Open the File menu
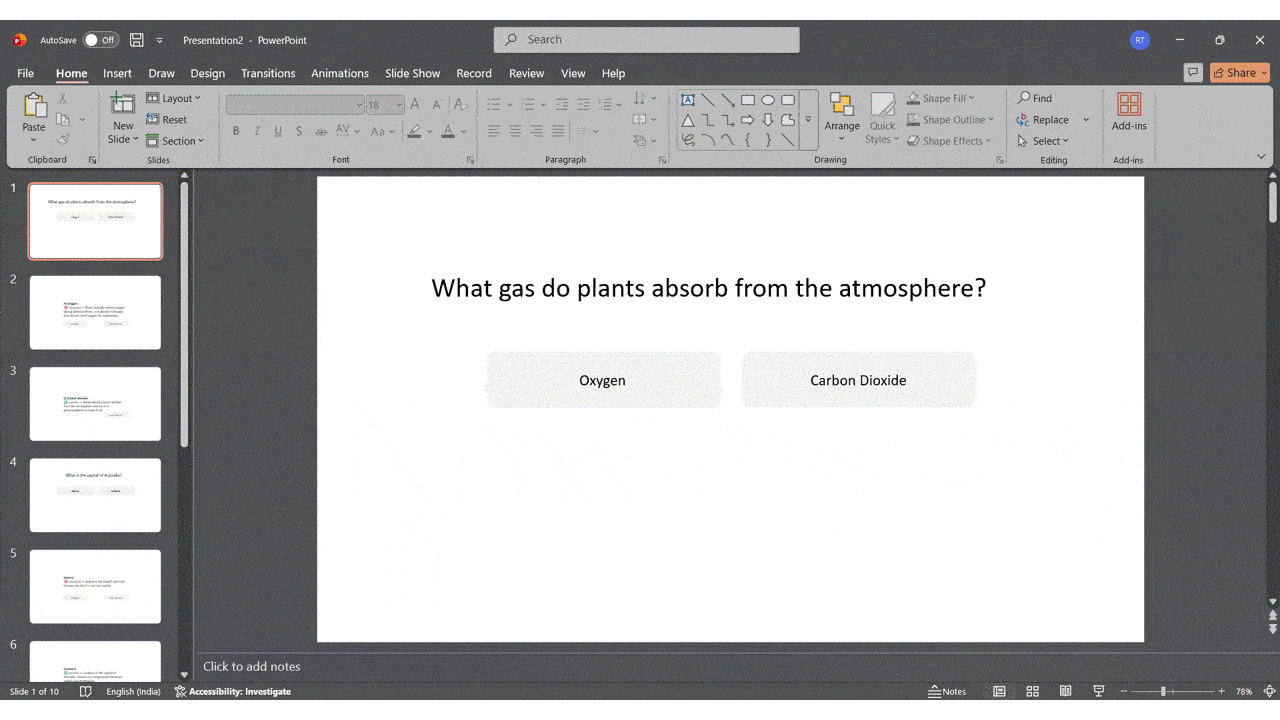The image size is (1280, 720). click(25, 73)
